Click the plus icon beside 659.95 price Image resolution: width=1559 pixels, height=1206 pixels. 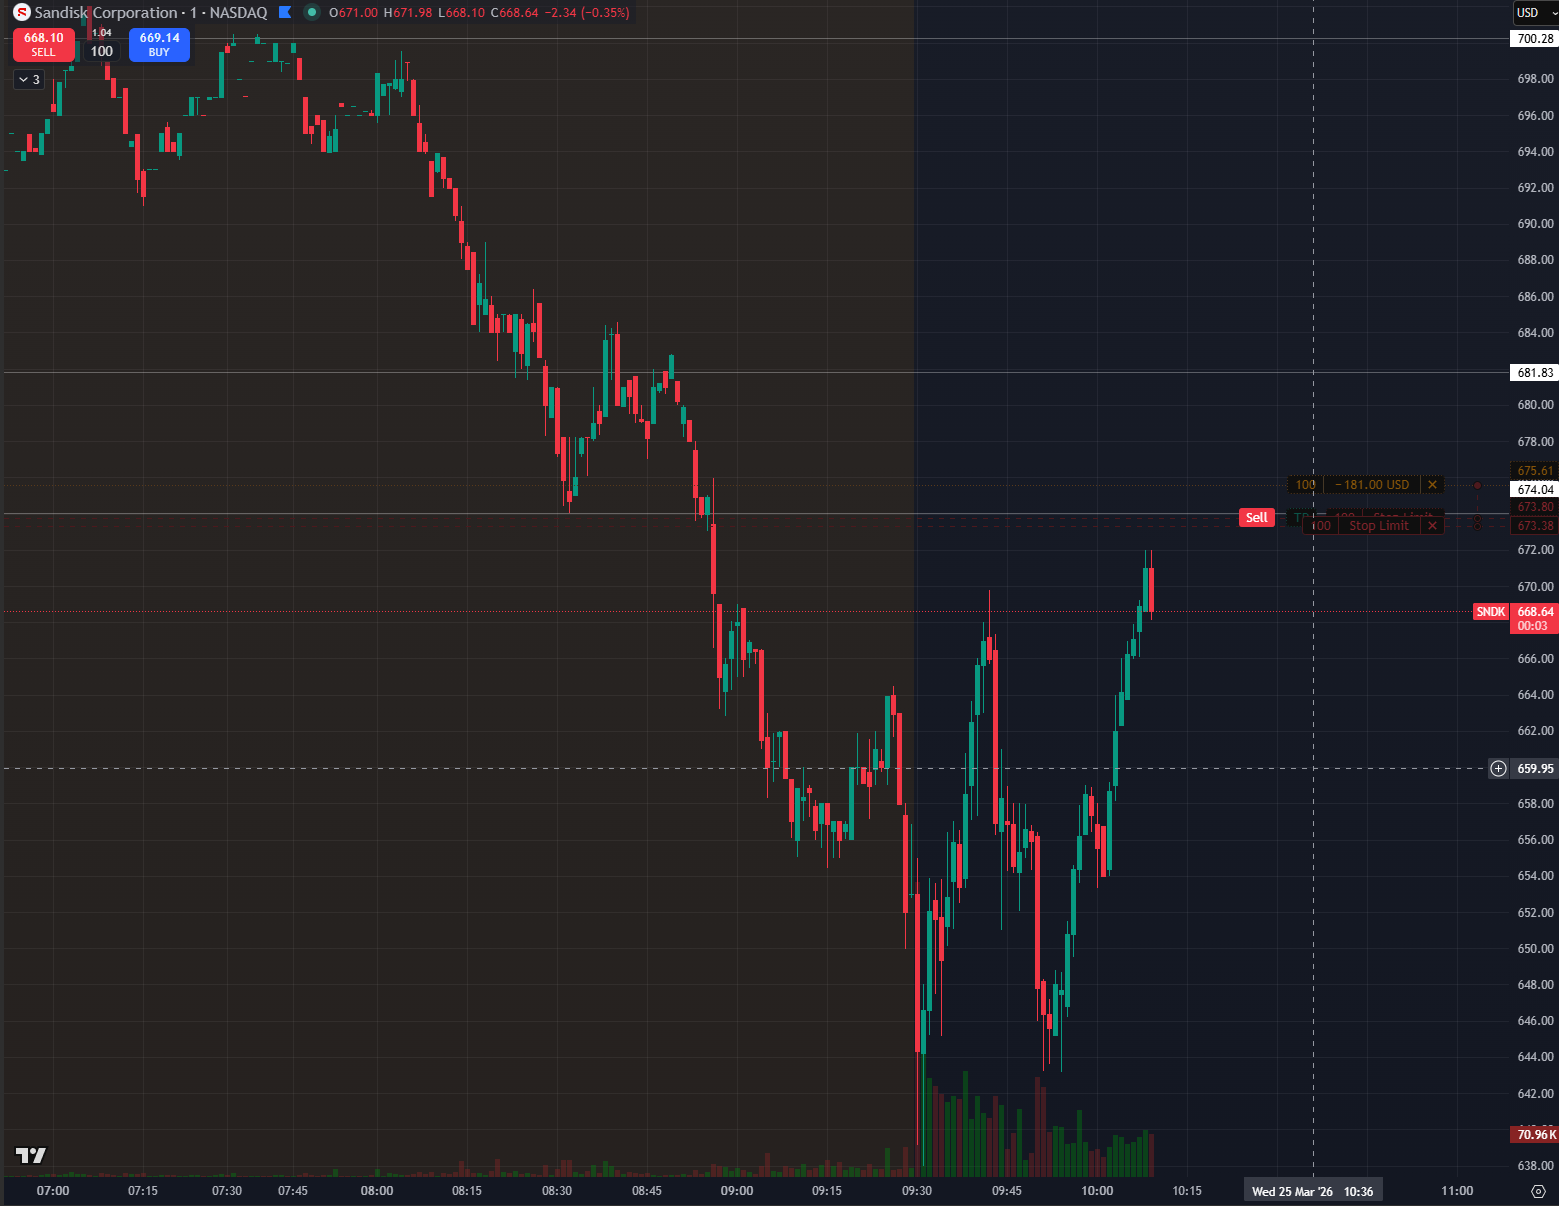(x=1498, y=769)
